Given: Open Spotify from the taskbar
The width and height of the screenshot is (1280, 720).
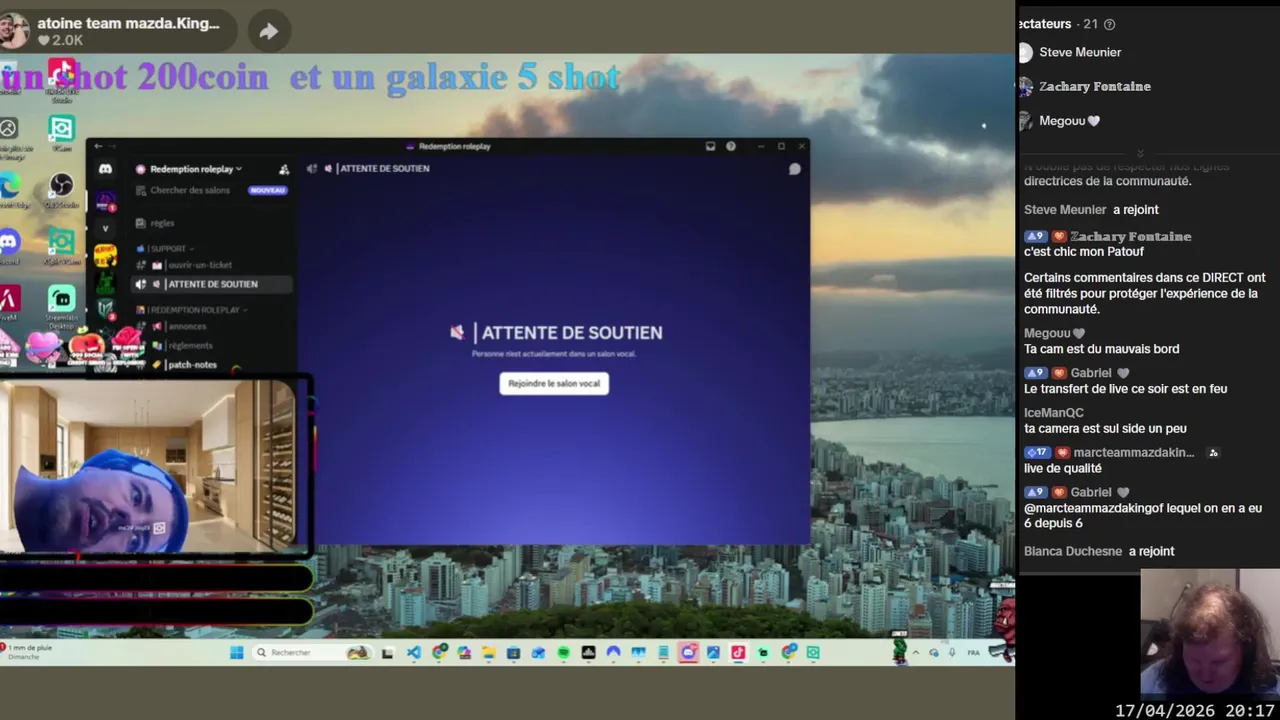Looking at the screenshot, I should pos(563,653).
